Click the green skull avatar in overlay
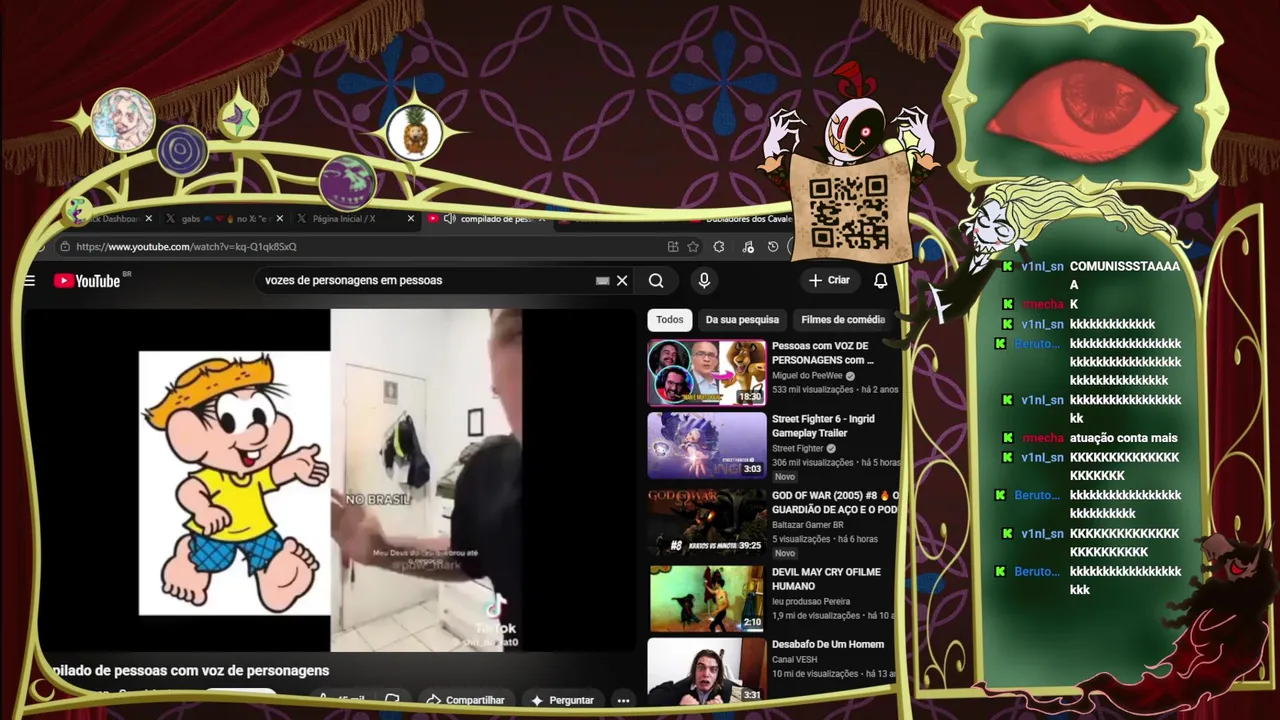 point(347,182)
